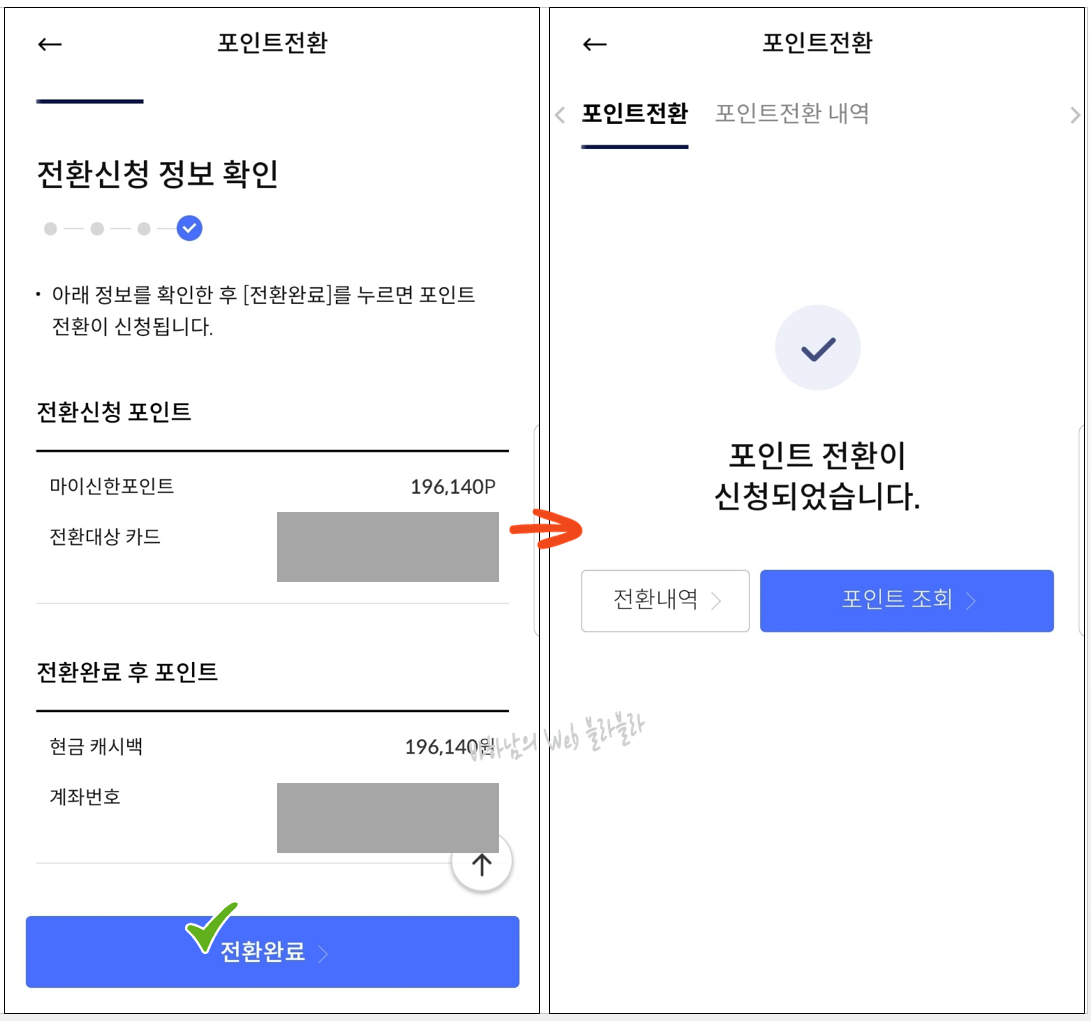This screenshot has height=1021, width=1091.
Task: Switch to the 포인트전환 내역 tab
Action: 790,114
